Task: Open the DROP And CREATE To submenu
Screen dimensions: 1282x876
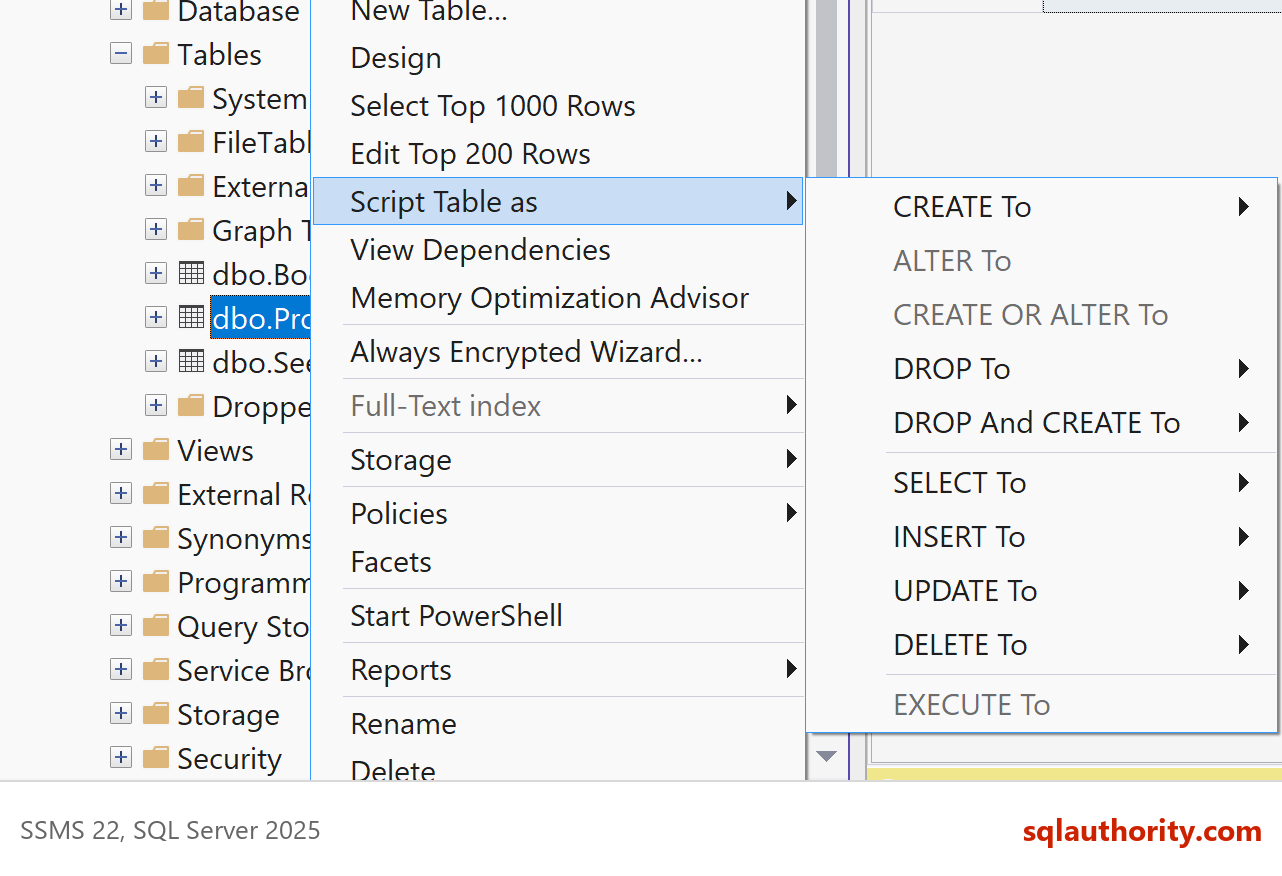Action: (1042, 423)
